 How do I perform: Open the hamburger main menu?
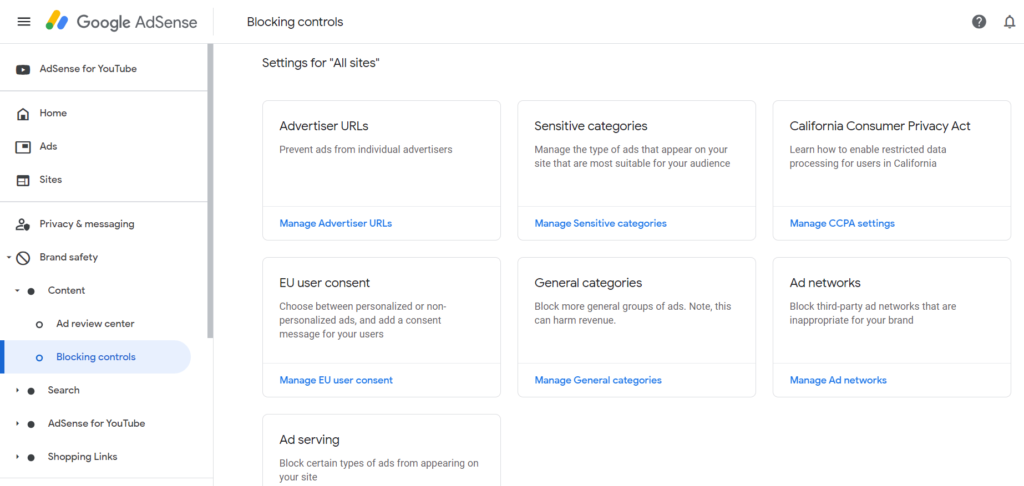coord(24,22)
